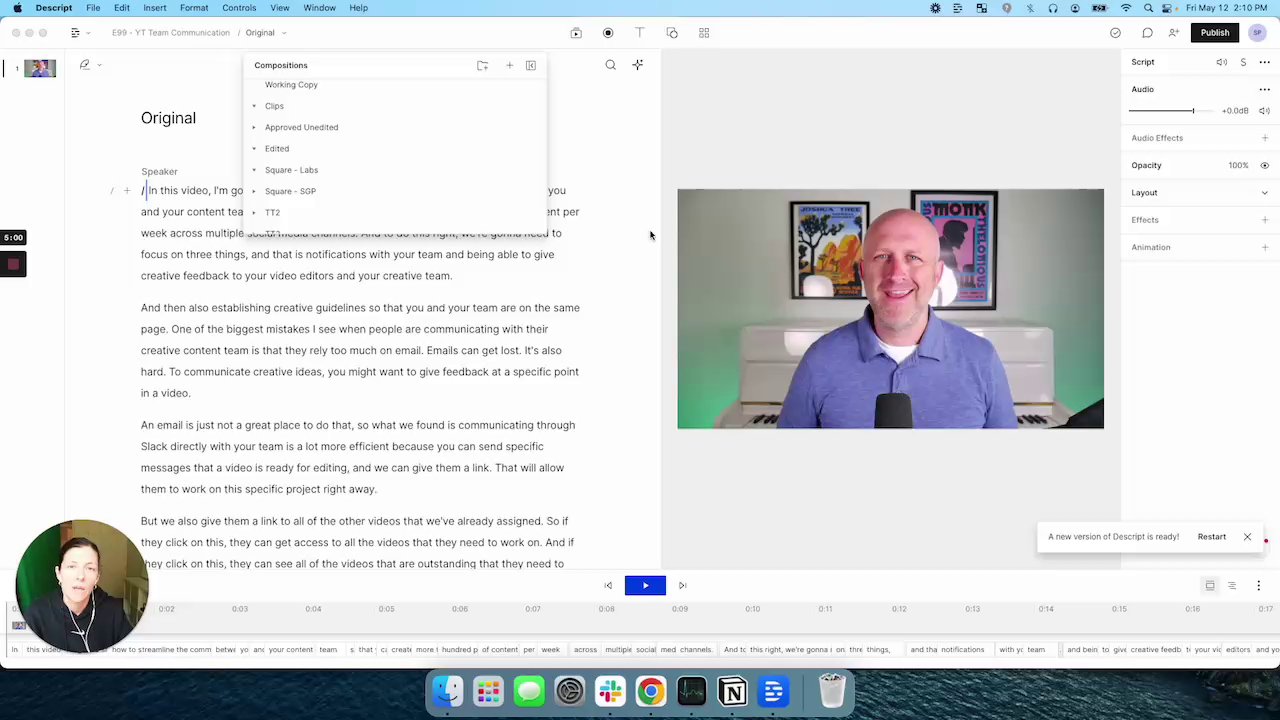Toggle the script-lines timeline view icon
1280x720 pixels.
[1232, 586]
